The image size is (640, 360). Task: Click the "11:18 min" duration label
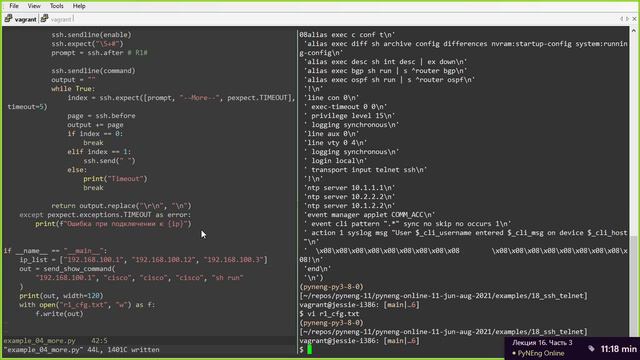point(618,349)
